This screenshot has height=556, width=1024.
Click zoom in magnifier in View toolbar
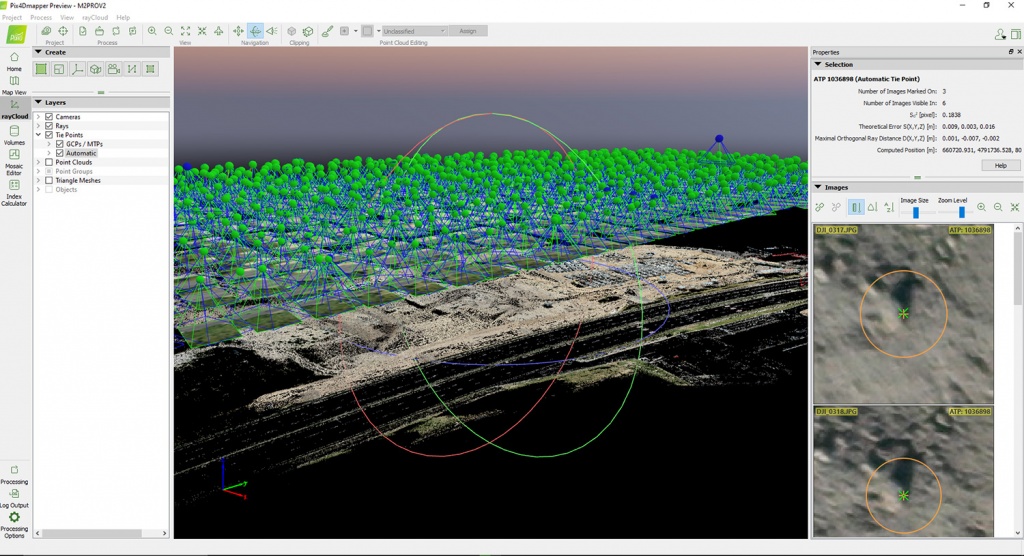pos(152,31)
